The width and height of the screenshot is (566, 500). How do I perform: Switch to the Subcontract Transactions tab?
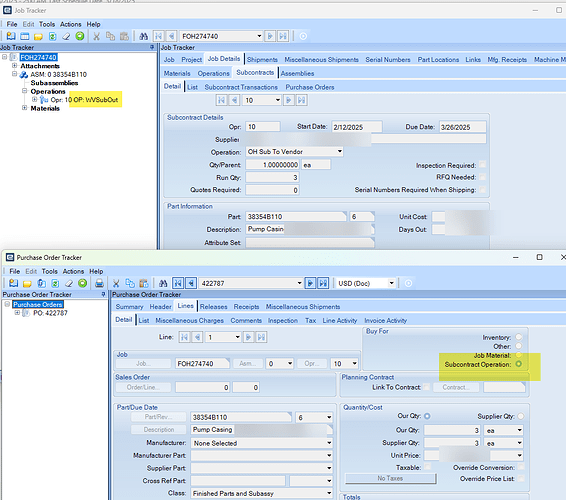(241, 87)
